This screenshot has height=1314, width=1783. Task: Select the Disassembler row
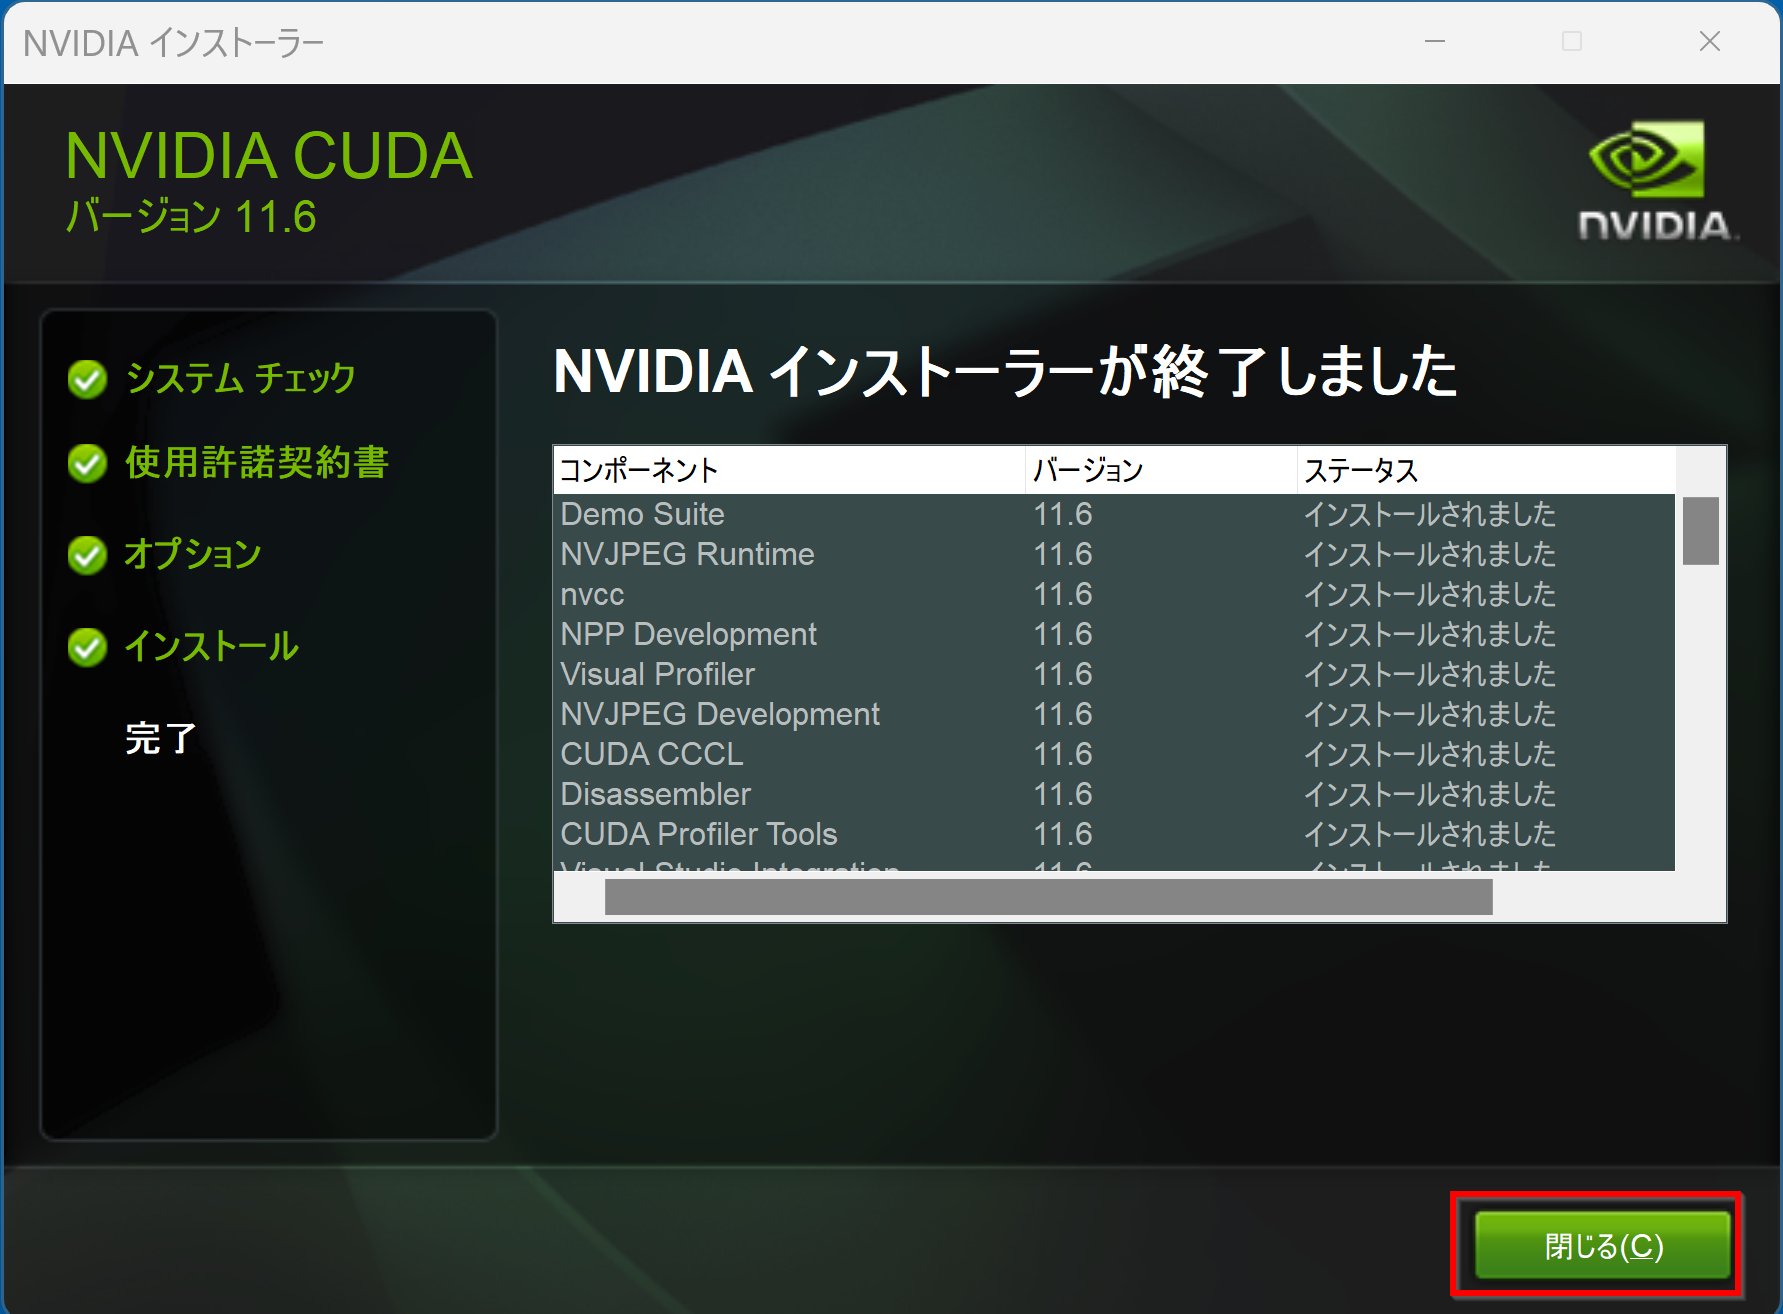(x=1114, y=794)
